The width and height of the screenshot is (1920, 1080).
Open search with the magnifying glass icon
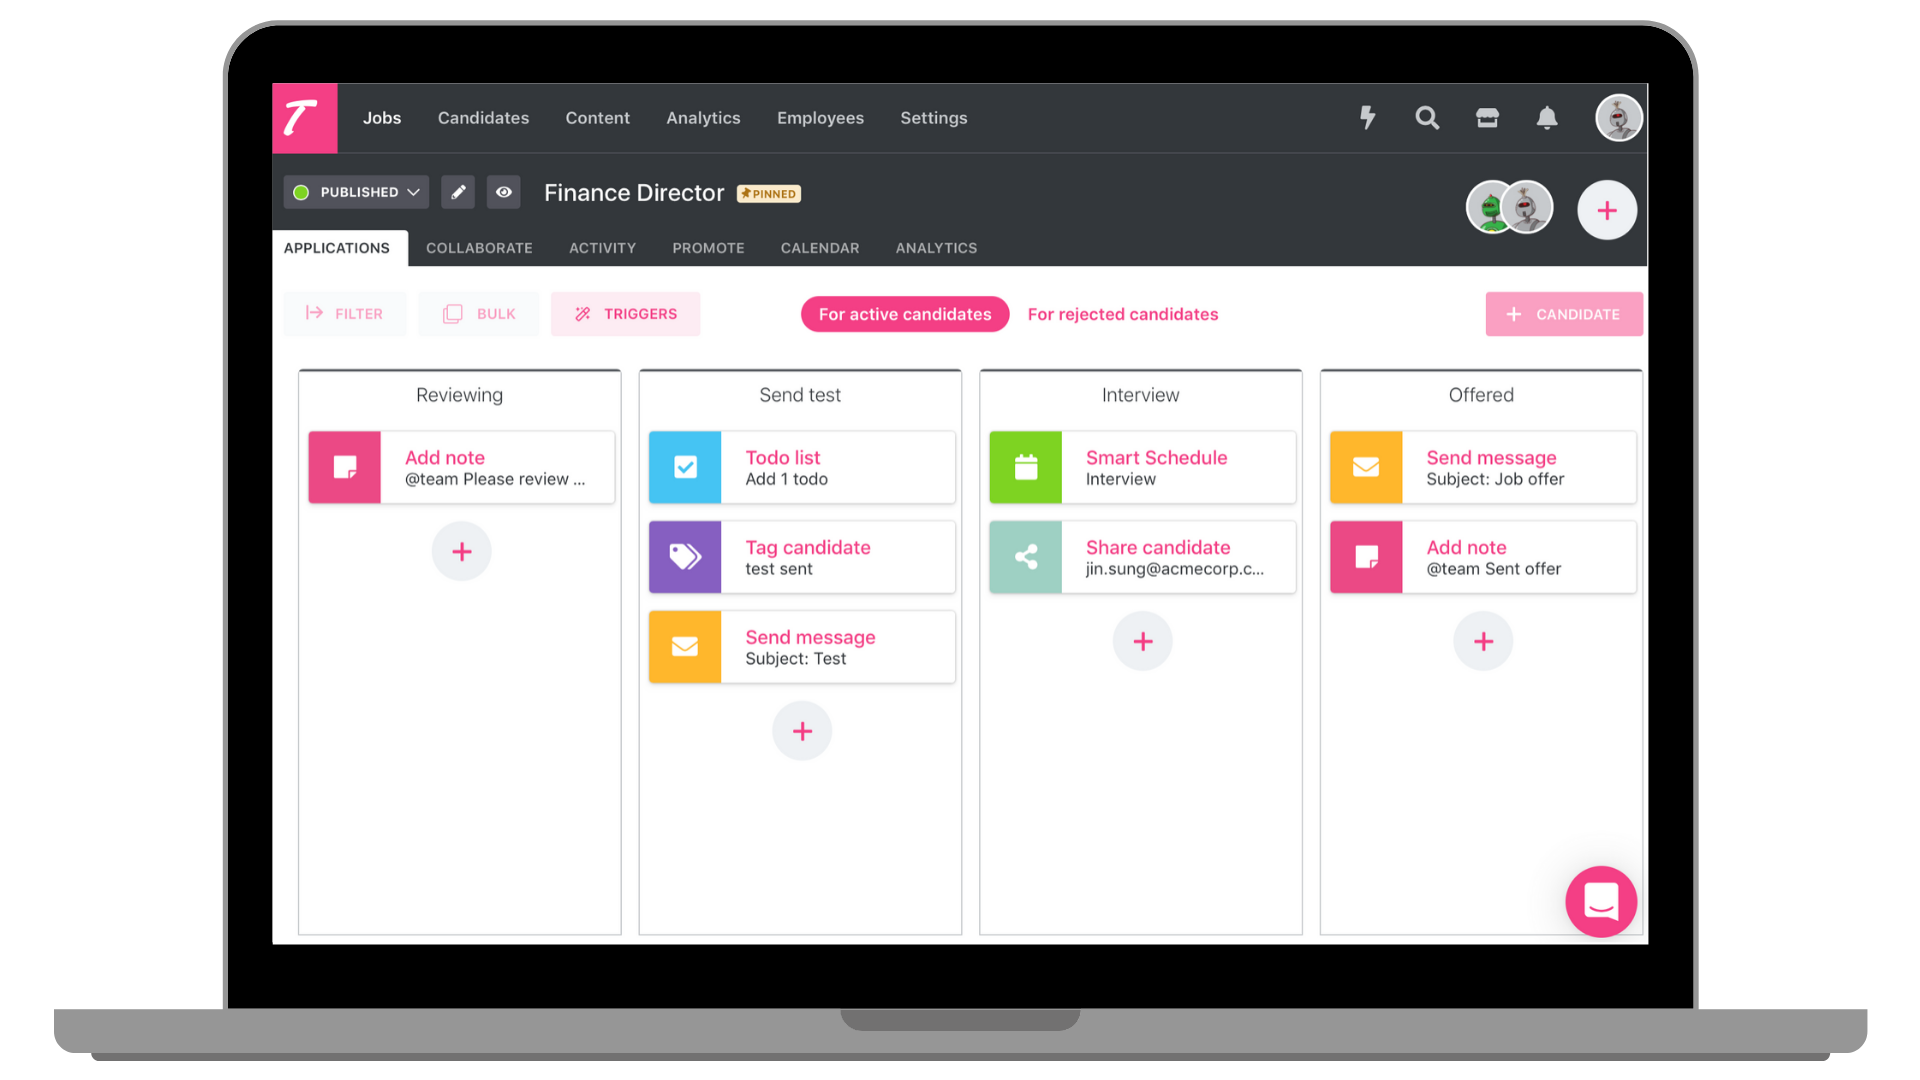coord(1427,118)
